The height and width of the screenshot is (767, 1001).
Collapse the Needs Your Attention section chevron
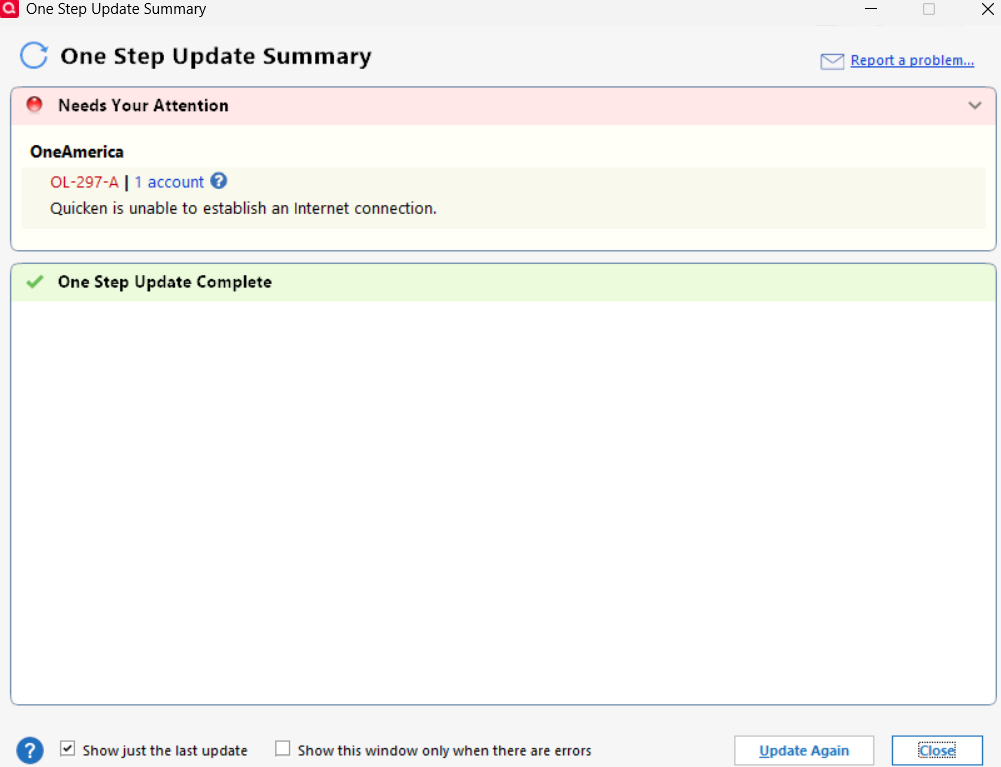point(974,105)
